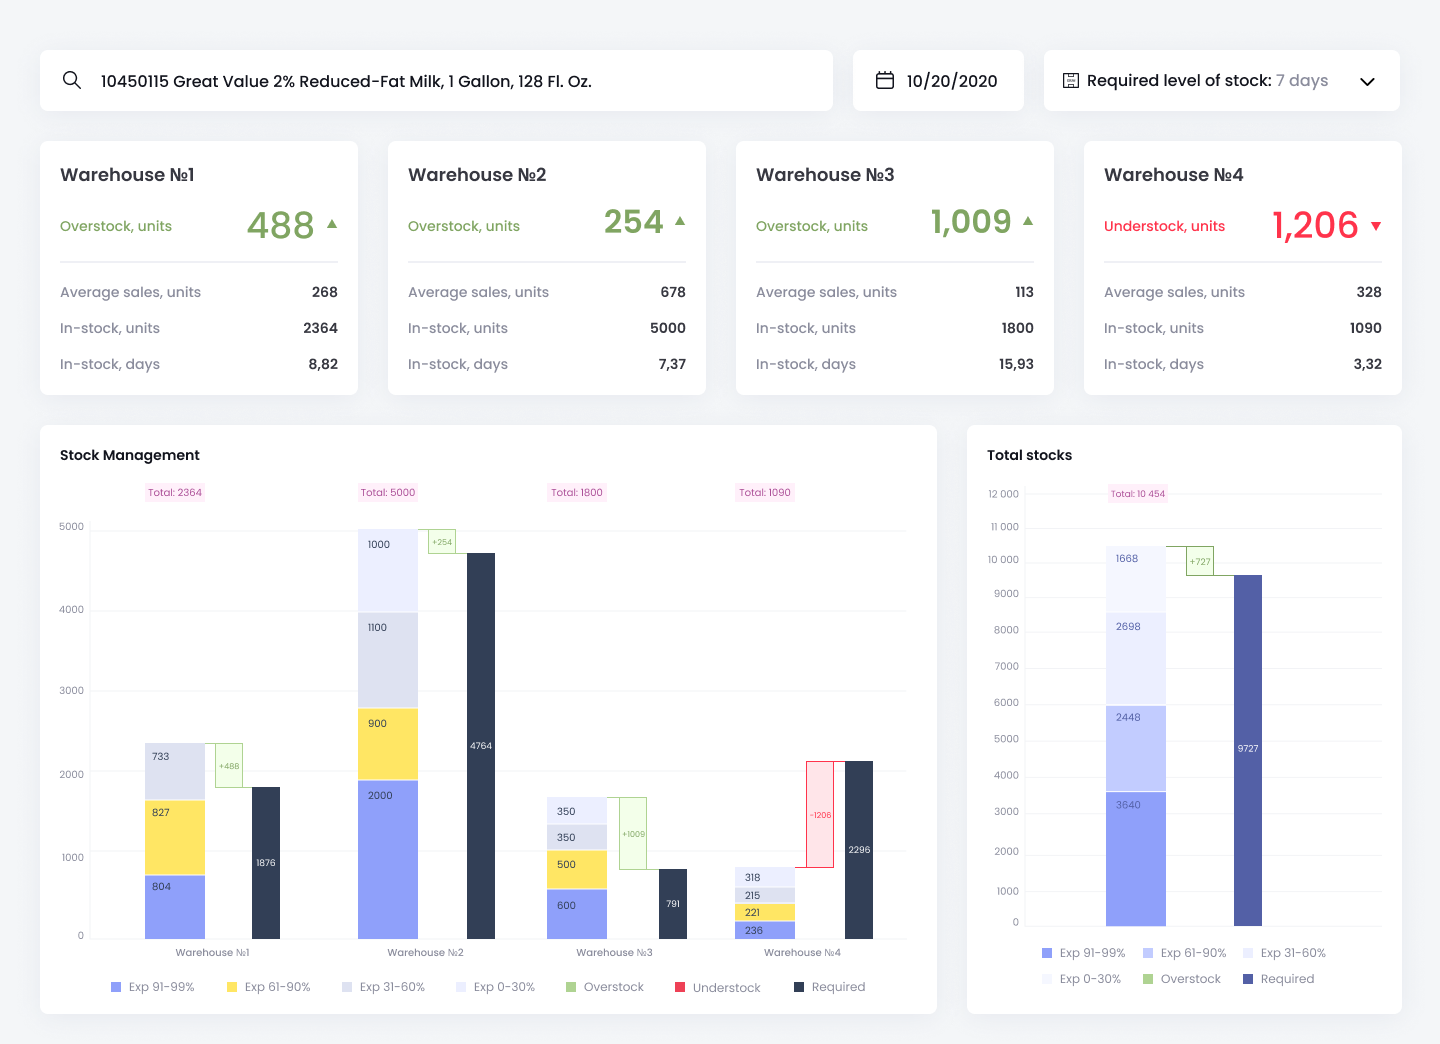
Task: Toggle Understock series in Stock Management legend
Action: click(718, 987)
